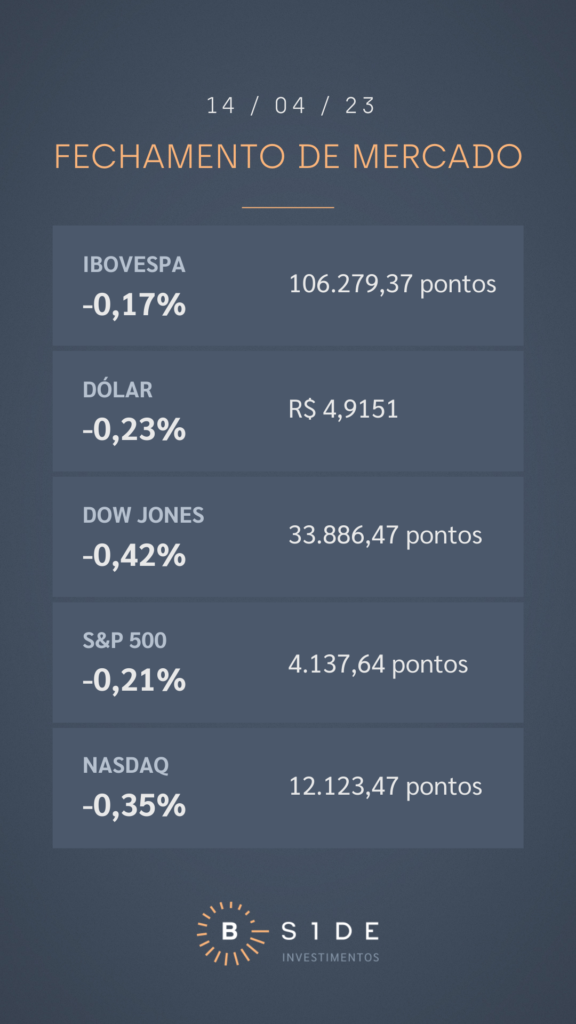Click the Dólar -0,23% variation
This screenshot has width=576, height=1024.
click(134, 430)
